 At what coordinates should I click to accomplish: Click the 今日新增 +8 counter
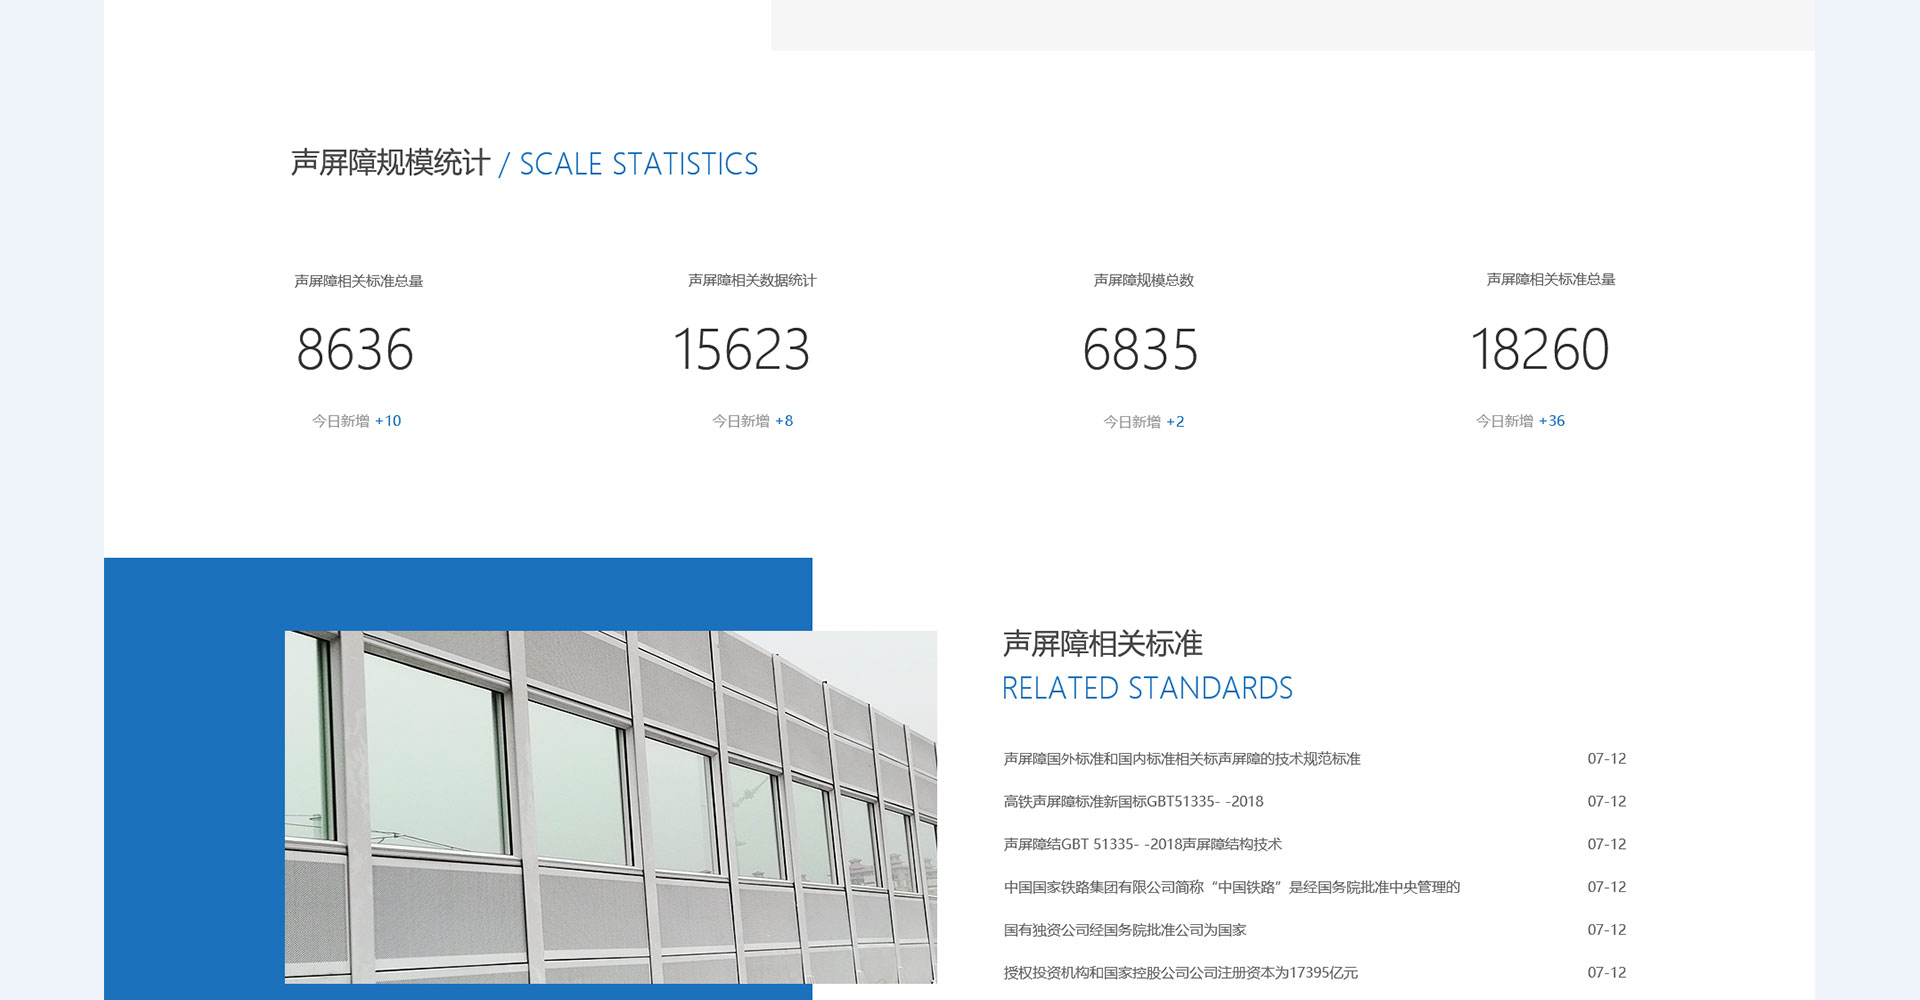[x=752, y=421]
